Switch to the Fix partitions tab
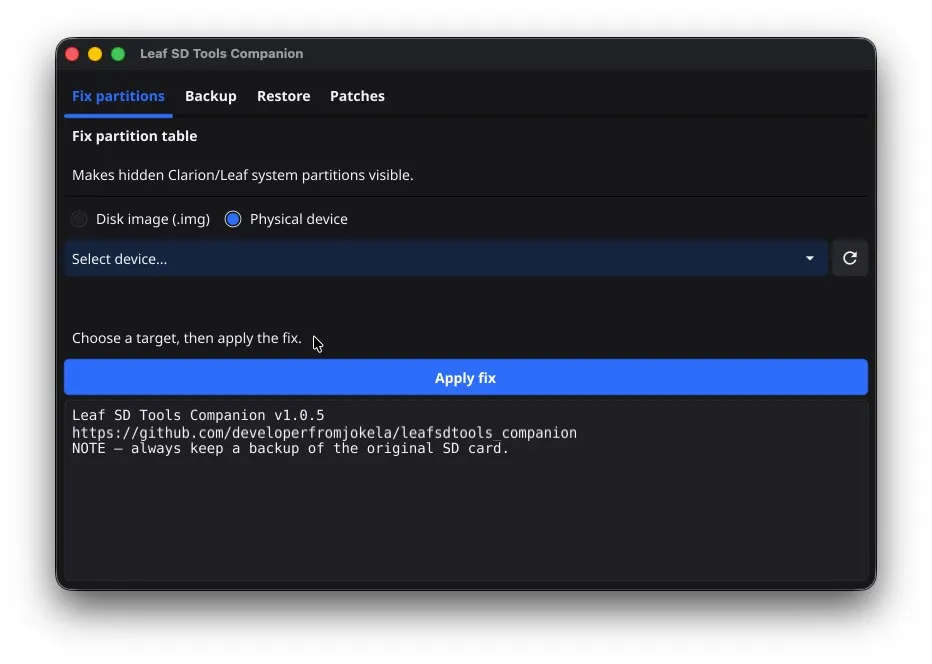The height and width of the screenshot is (664, 932). tap(118, 96)
